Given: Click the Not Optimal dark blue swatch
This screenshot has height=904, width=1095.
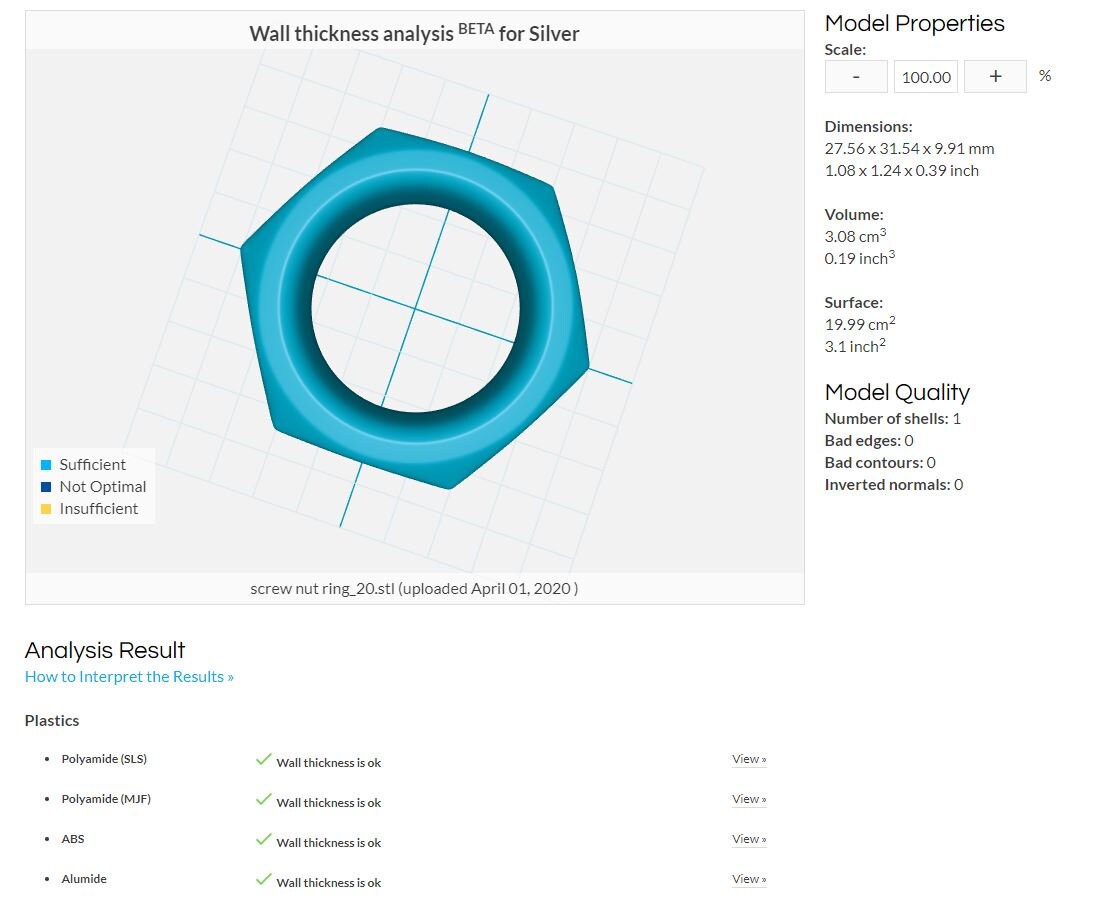Looking at the screenshot, I should (46, 487).
